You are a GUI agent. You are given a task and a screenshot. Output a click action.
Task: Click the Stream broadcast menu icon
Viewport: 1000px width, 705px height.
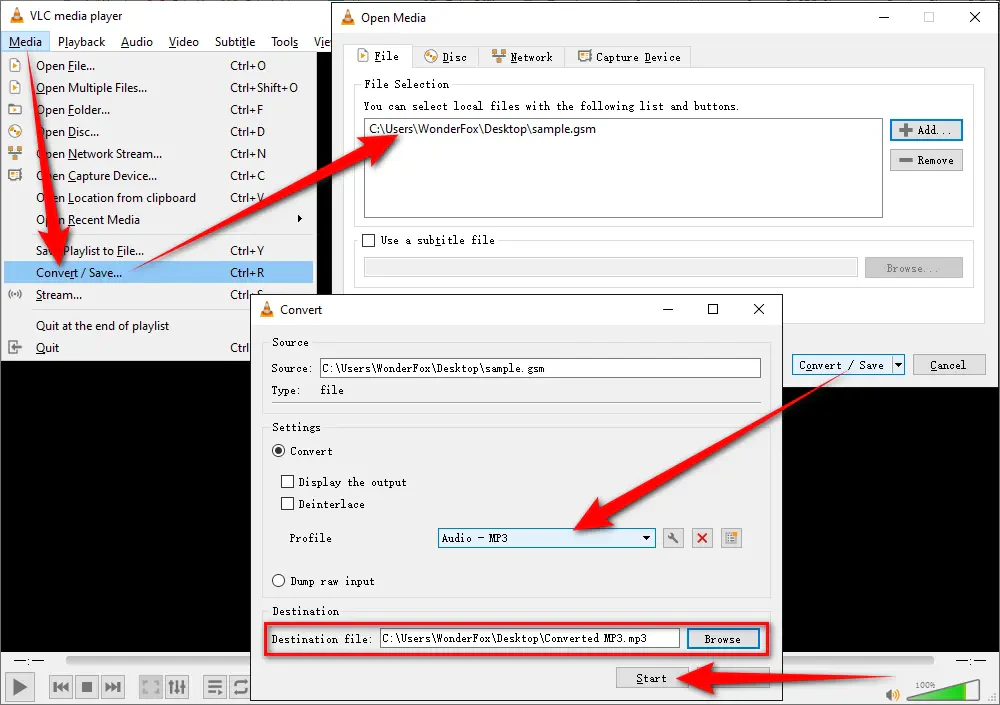[15, 294]
